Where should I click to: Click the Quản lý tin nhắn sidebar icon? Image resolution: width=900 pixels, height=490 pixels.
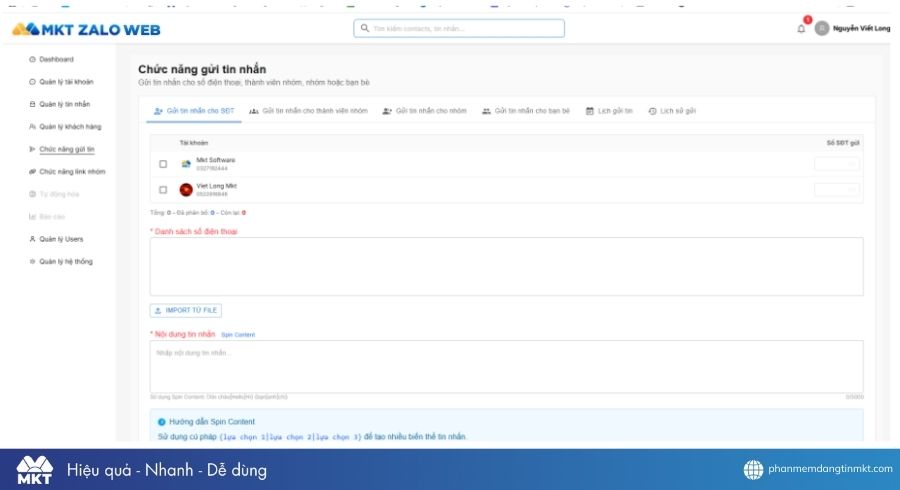pyautogui.click(x=32, y=104)
